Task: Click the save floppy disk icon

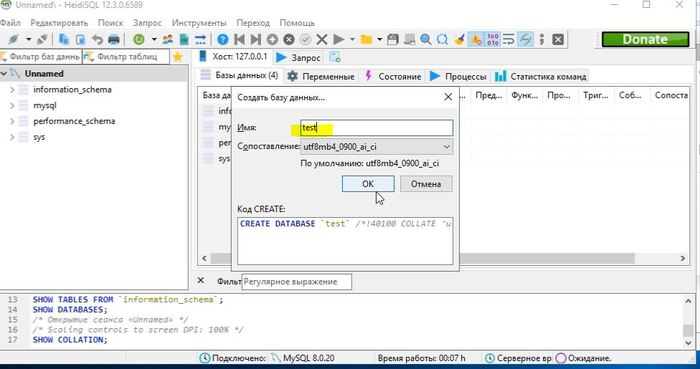Action: (392, 40)
